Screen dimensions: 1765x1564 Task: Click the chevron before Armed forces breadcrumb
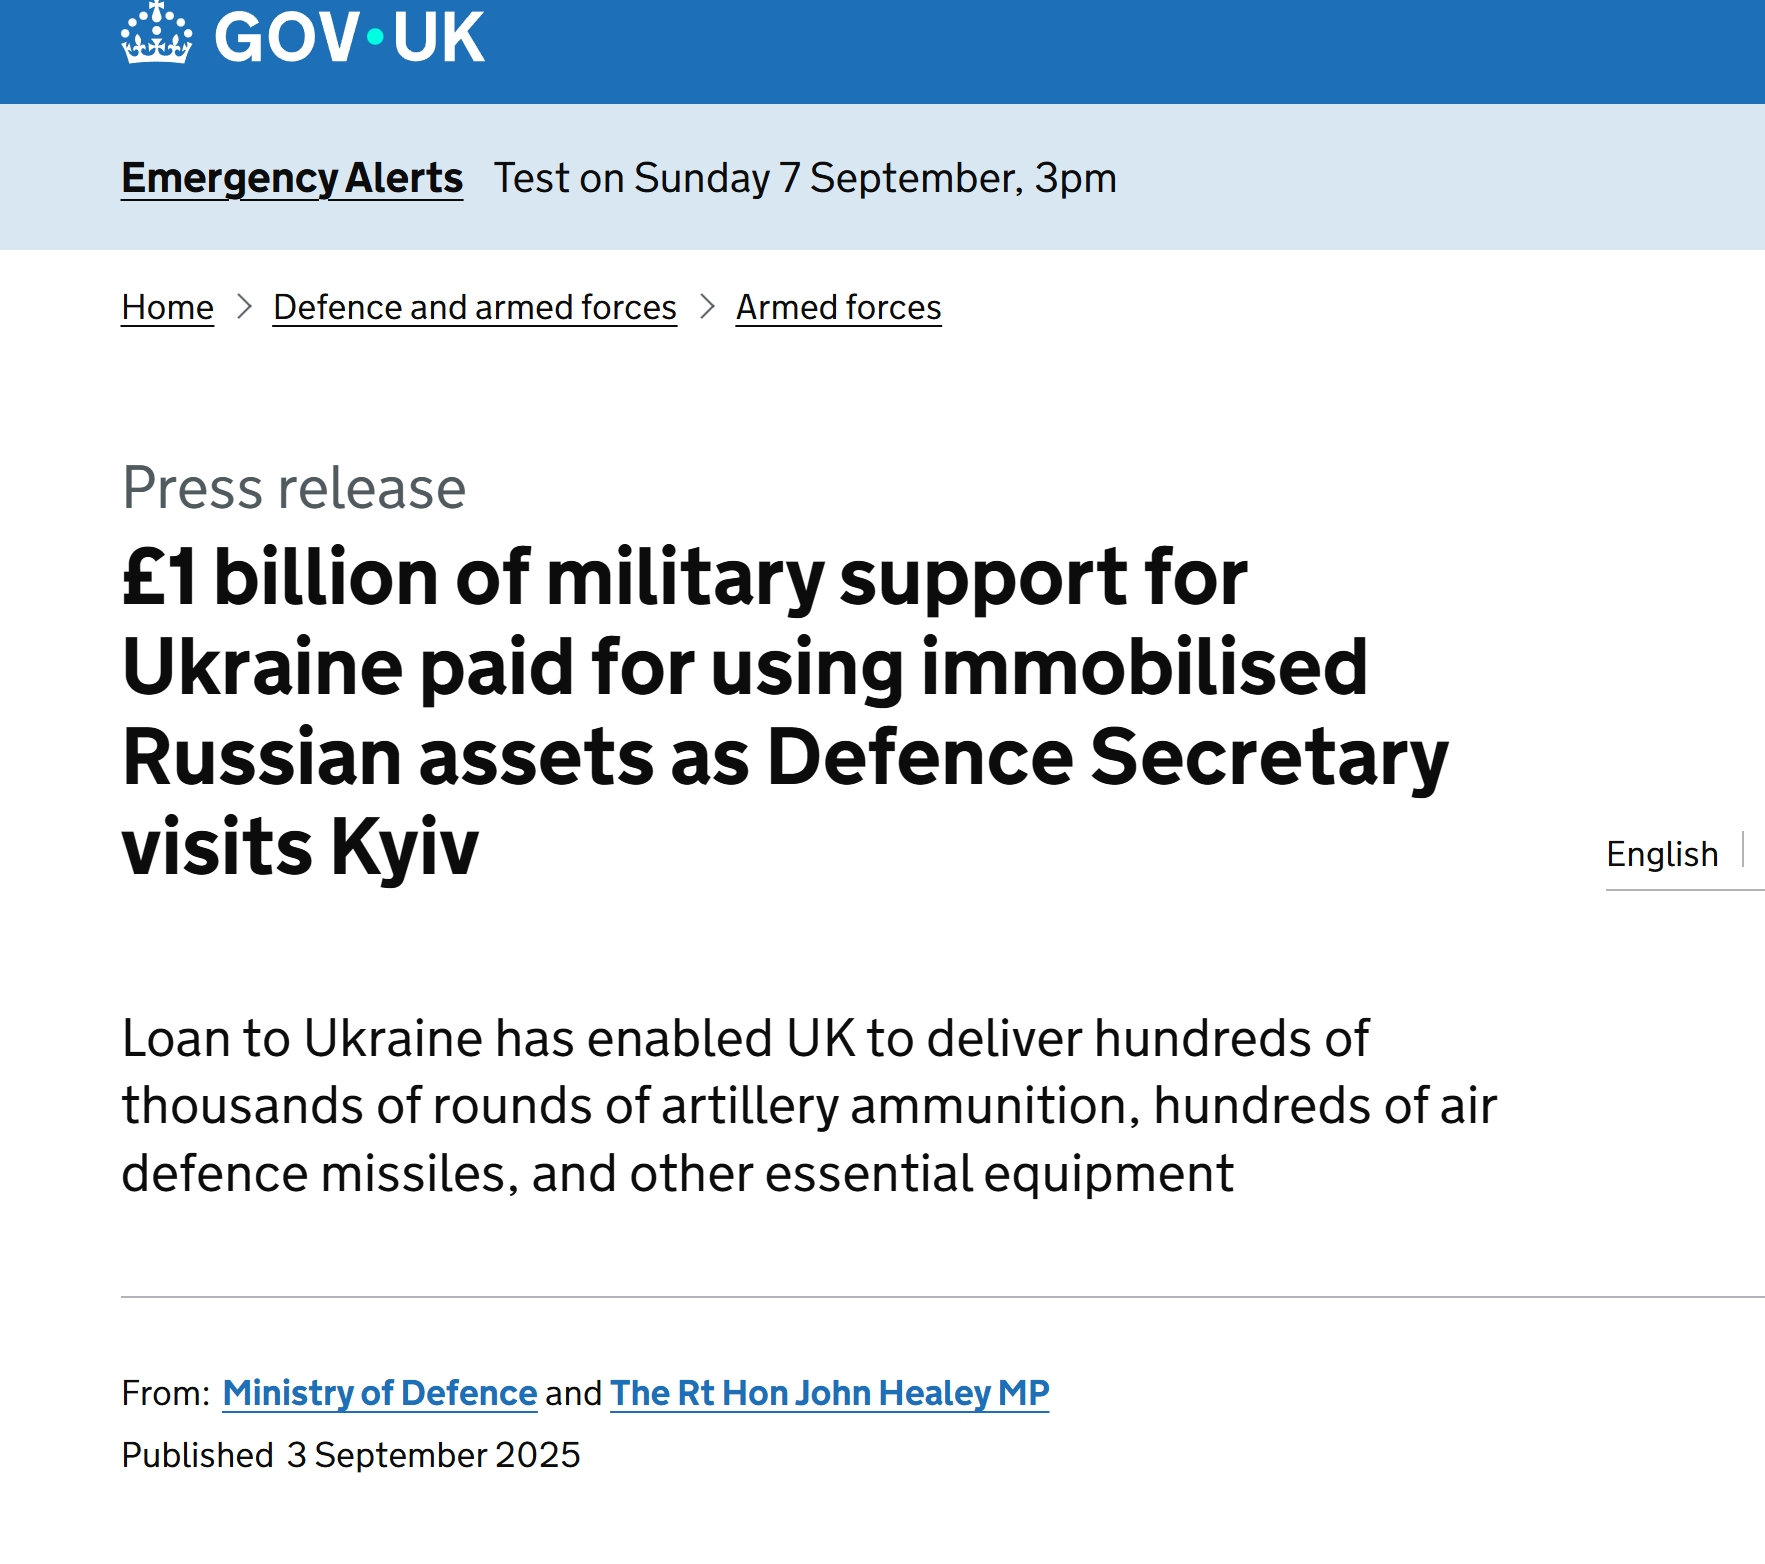(707, 306)
